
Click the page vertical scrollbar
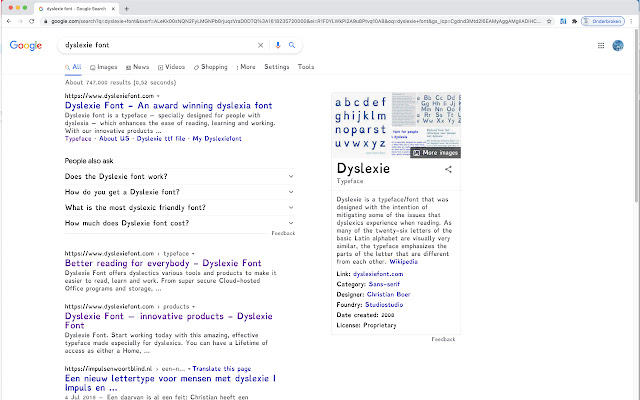[637, 114]
